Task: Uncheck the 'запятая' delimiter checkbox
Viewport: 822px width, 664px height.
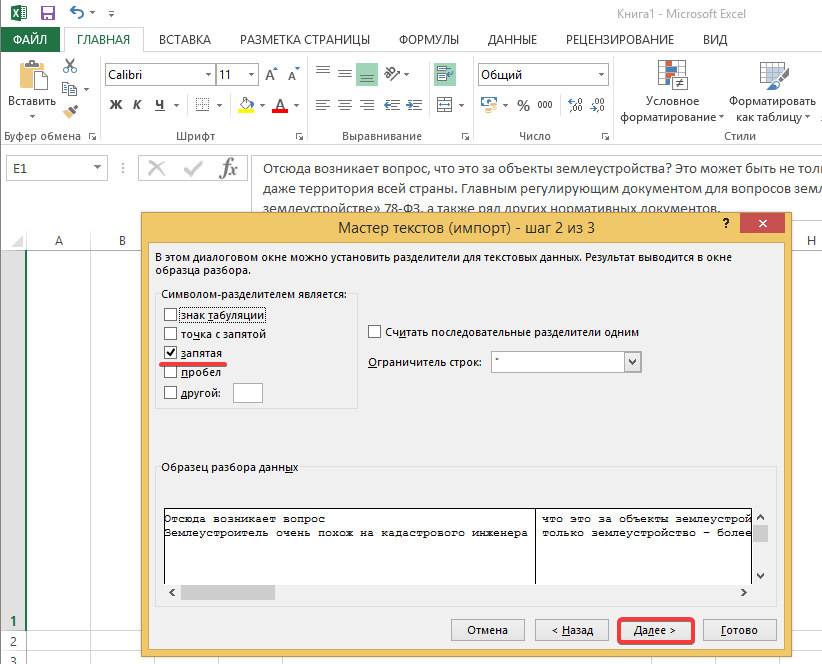Action: pyautogui.click(x=171, y=354)
